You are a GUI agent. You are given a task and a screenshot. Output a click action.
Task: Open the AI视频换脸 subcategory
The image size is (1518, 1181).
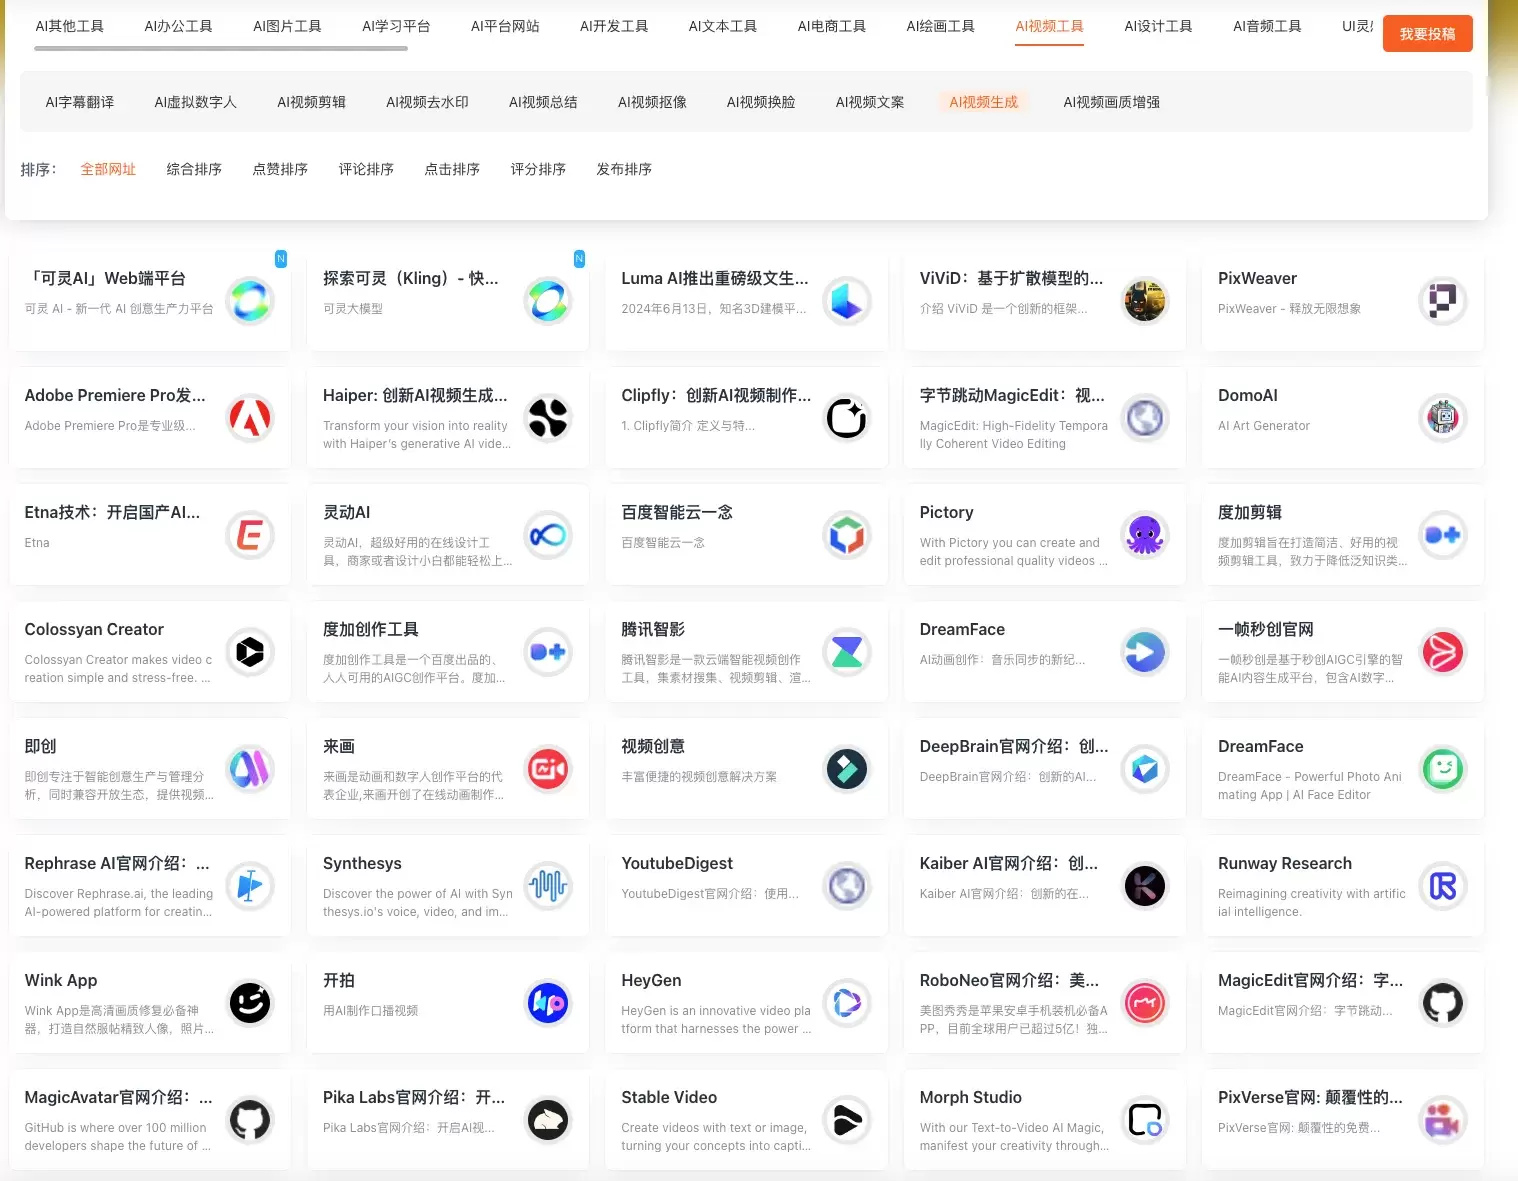click(761, 102)
